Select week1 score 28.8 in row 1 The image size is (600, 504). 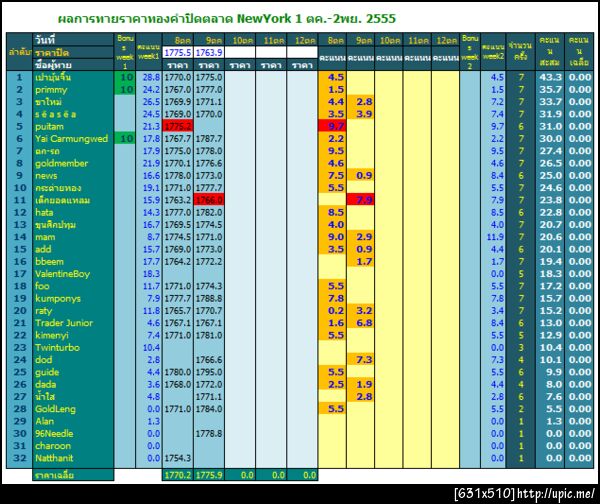click(151, 77)
